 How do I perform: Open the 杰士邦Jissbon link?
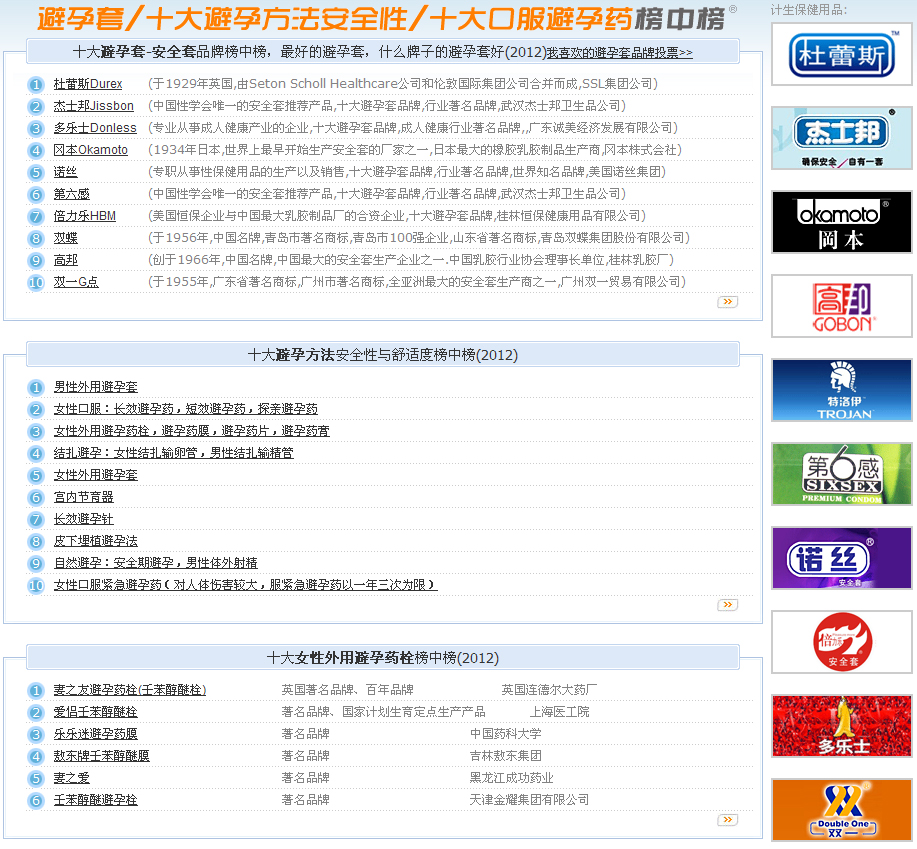coord(94,106)
